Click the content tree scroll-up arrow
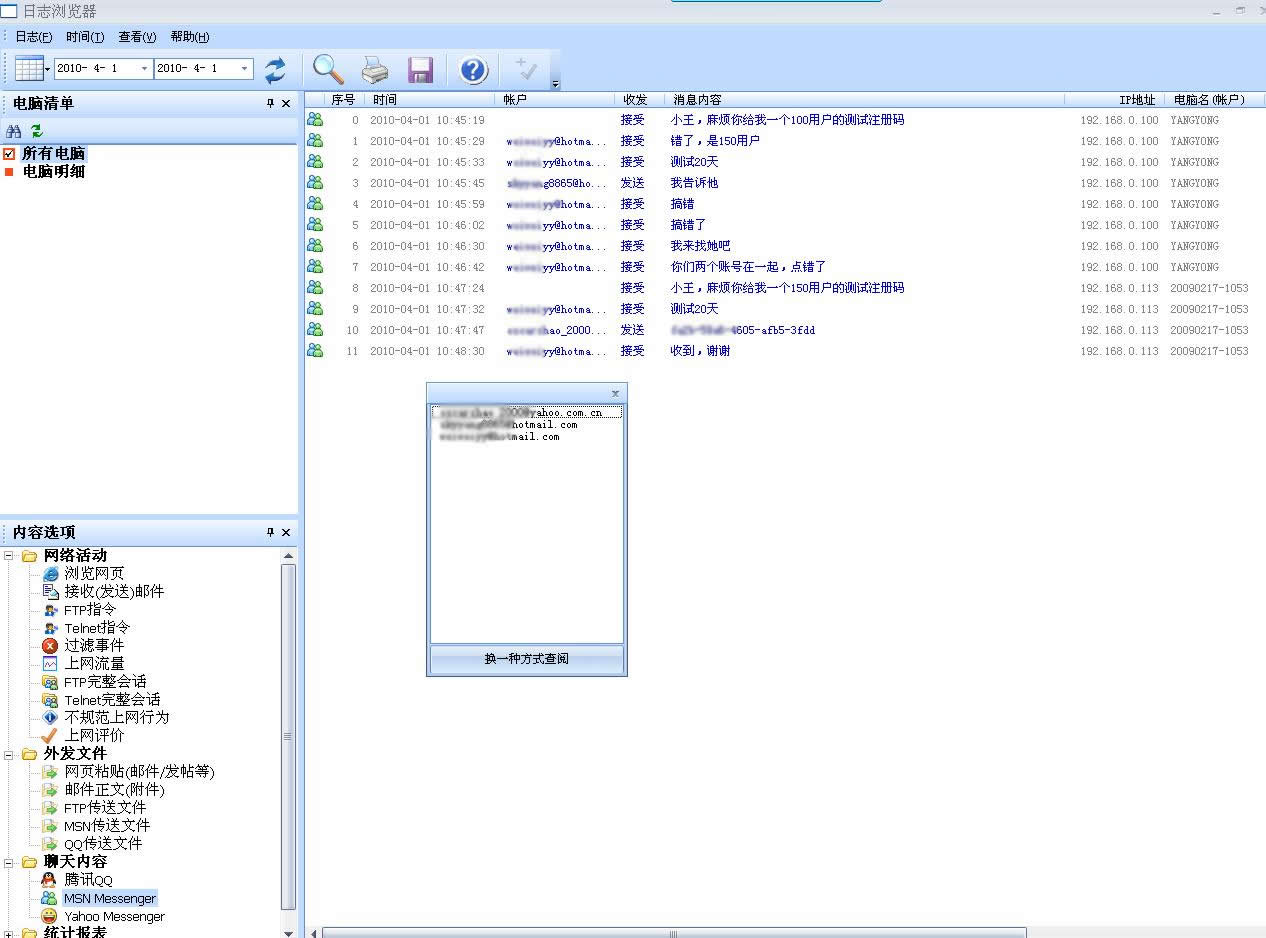The height and width of the screenshot is (938, 1266). 288,555
